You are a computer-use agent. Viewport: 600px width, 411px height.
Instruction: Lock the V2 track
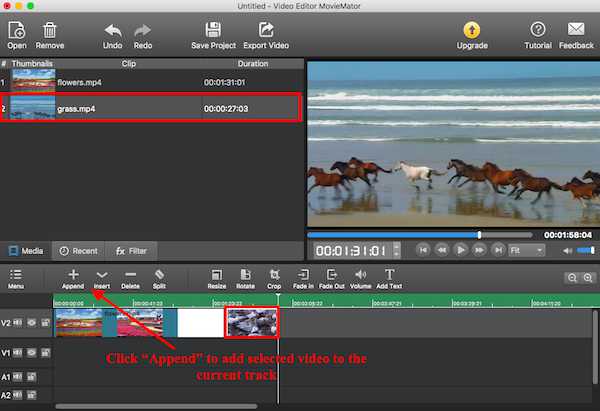[46, 323]
